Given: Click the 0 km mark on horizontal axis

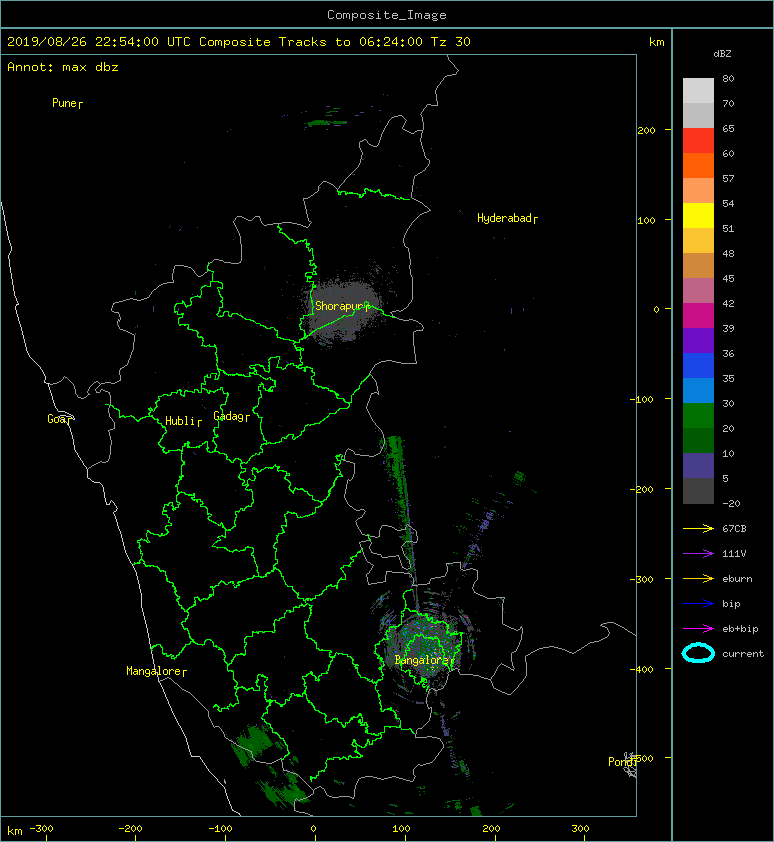Looking at the screenshot, I should pos(314,829).
